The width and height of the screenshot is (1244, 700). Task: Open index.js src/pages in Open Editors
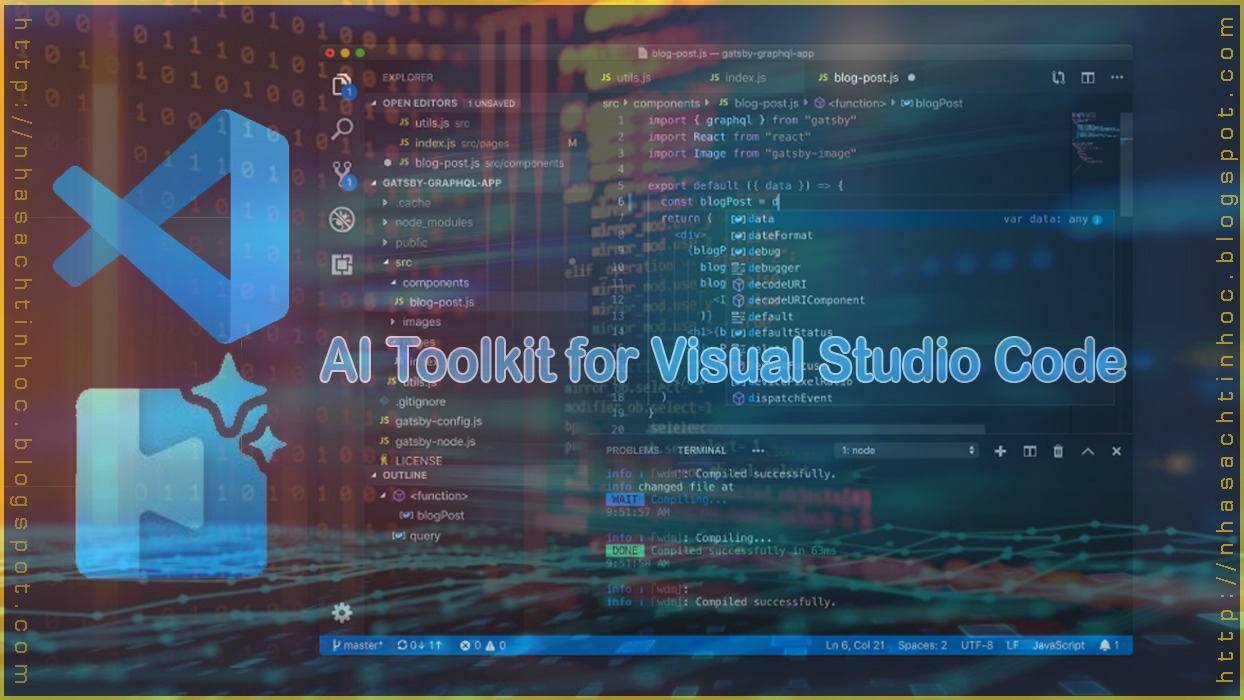[454, 143]
